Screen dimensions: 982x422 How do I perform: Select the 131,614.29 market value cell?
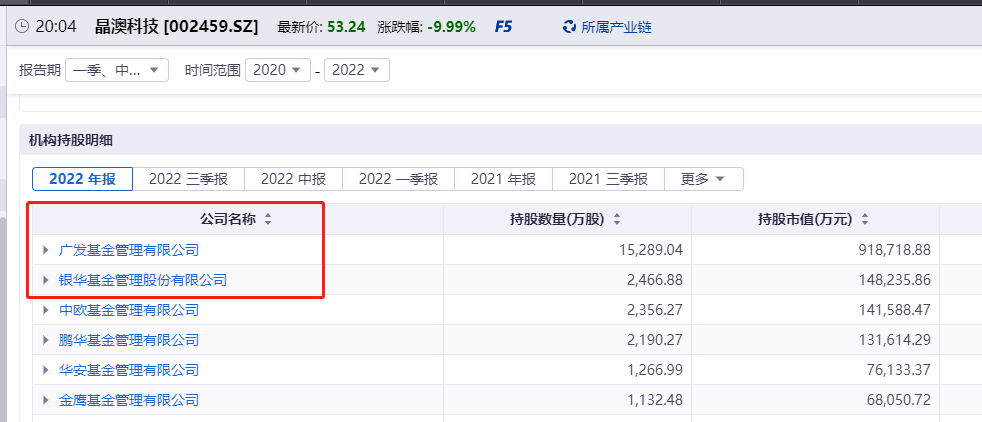815,340
